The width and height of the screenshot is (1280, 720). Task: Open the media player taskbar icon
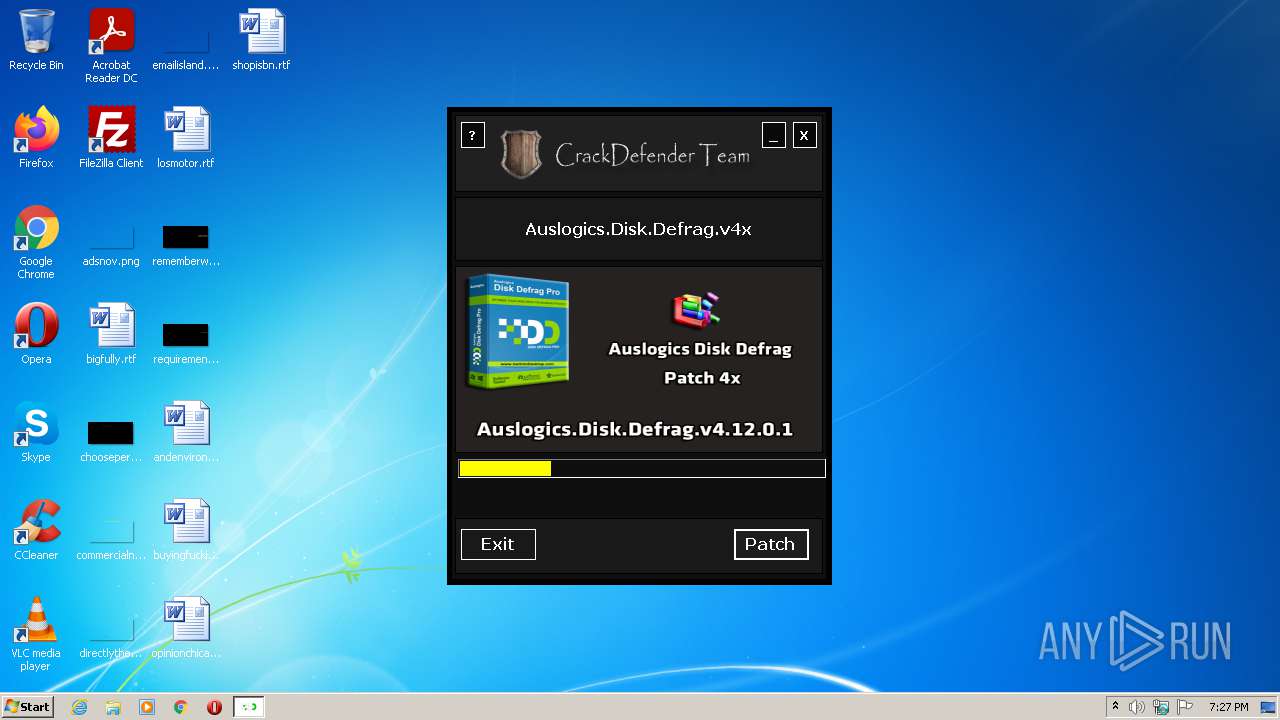point(147,707)
